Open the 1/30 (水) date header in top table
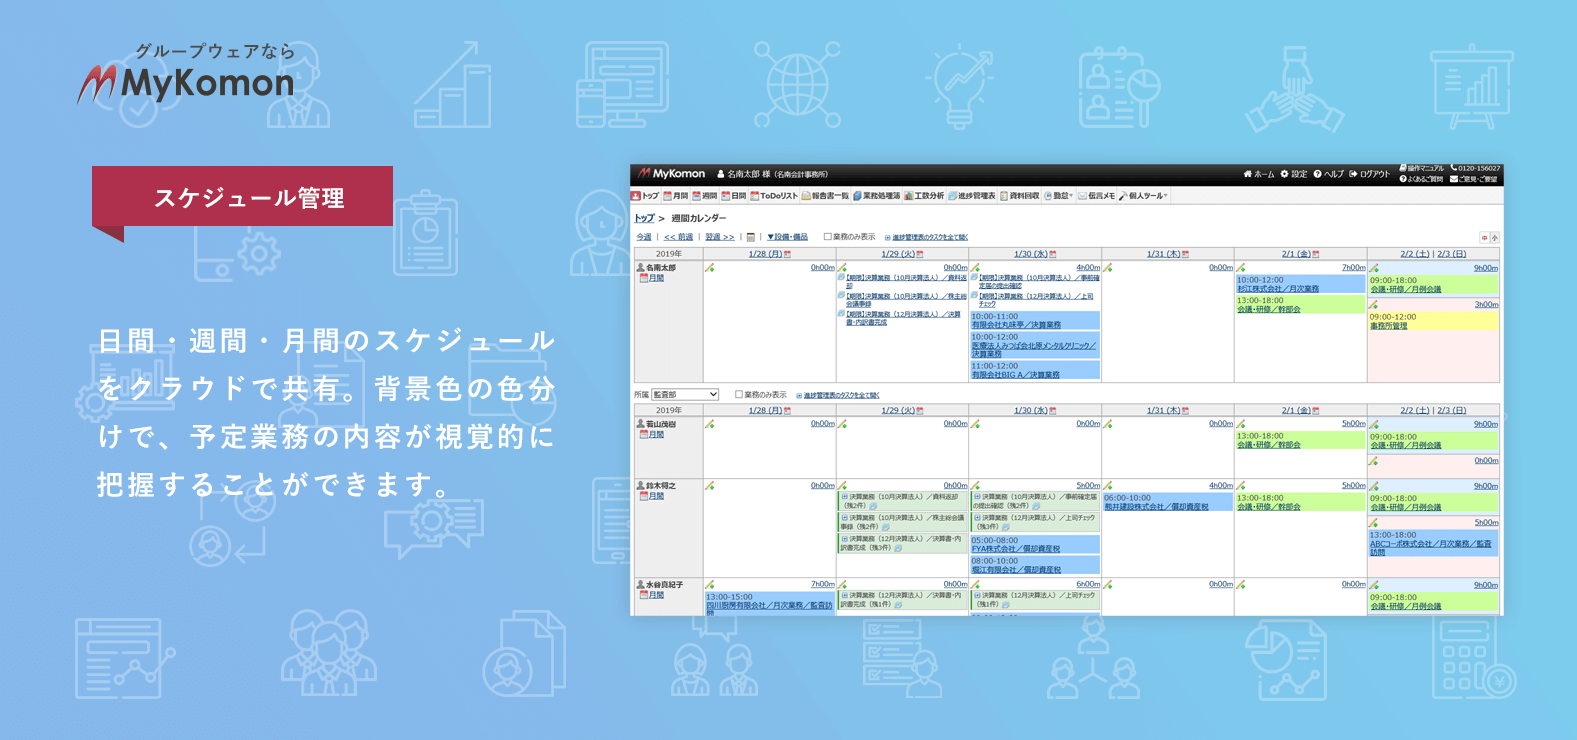This screenshot has height=740, width=1577. pyautogui.click(x=1031, y=254)
